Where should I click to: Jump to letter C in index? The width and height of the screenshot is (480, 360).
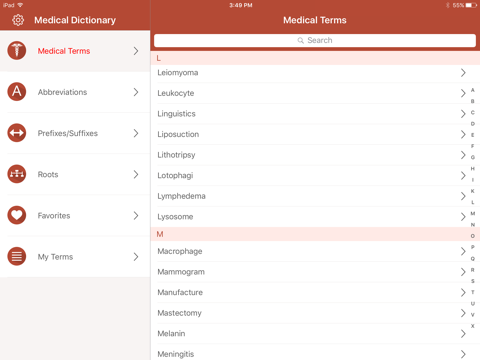[x=472, y=112]
